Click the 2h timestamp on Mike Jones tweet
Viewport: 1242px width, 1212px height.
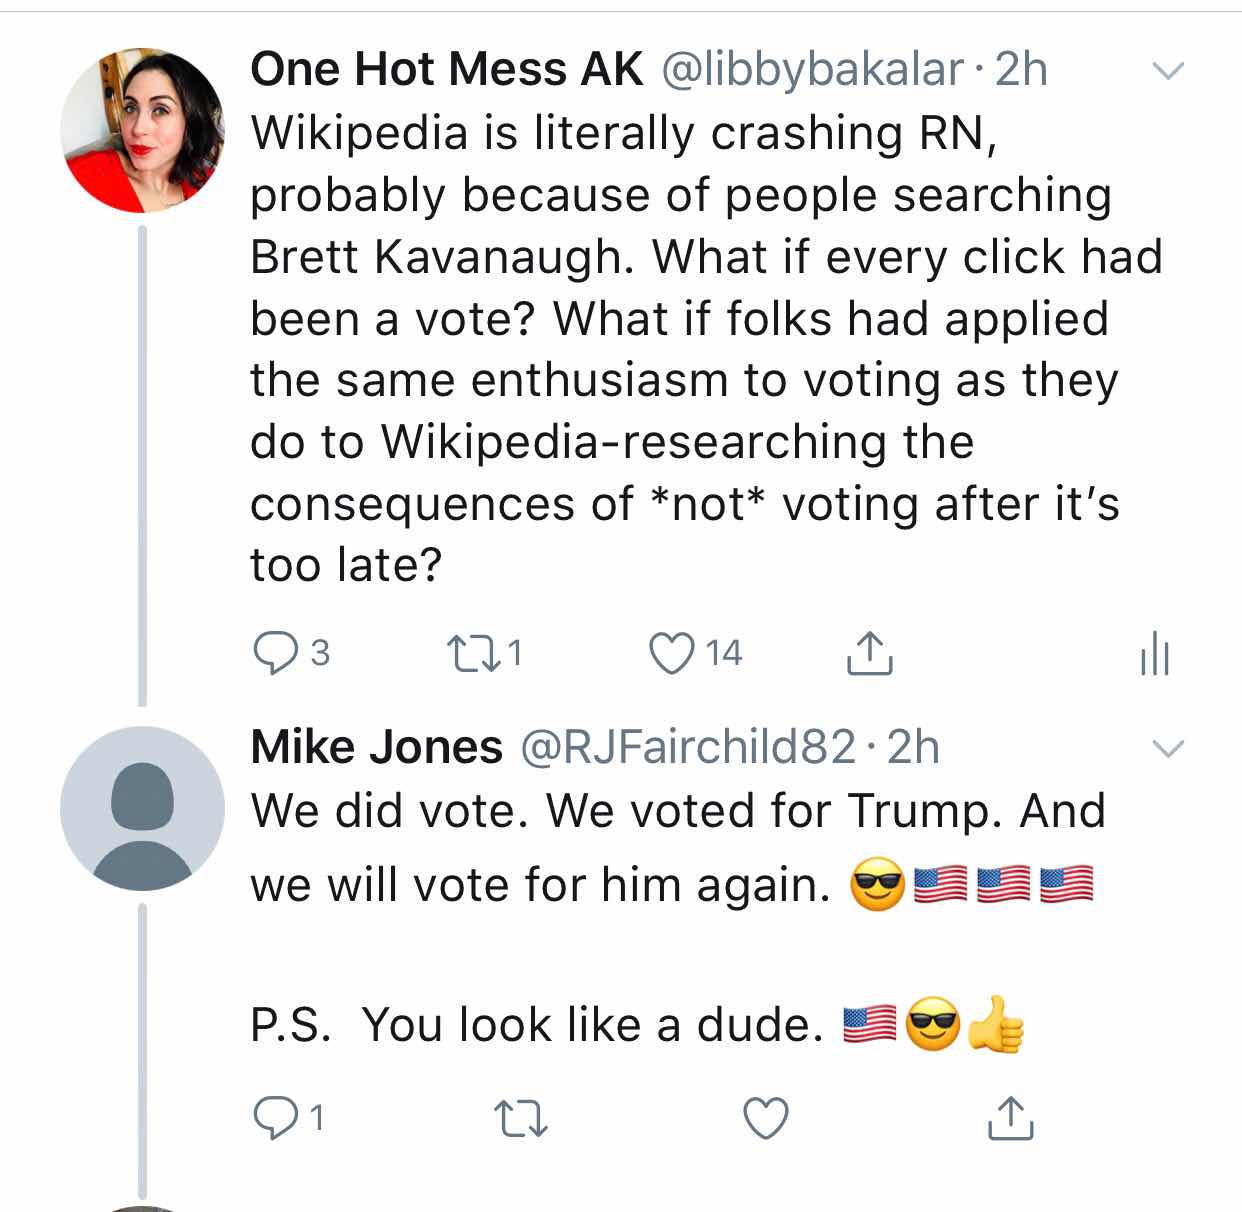pos(913,747)
